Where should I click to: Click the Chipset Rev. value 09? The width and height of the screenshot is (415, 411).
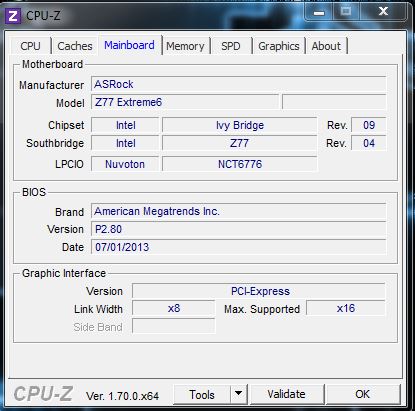pos(369,125)
